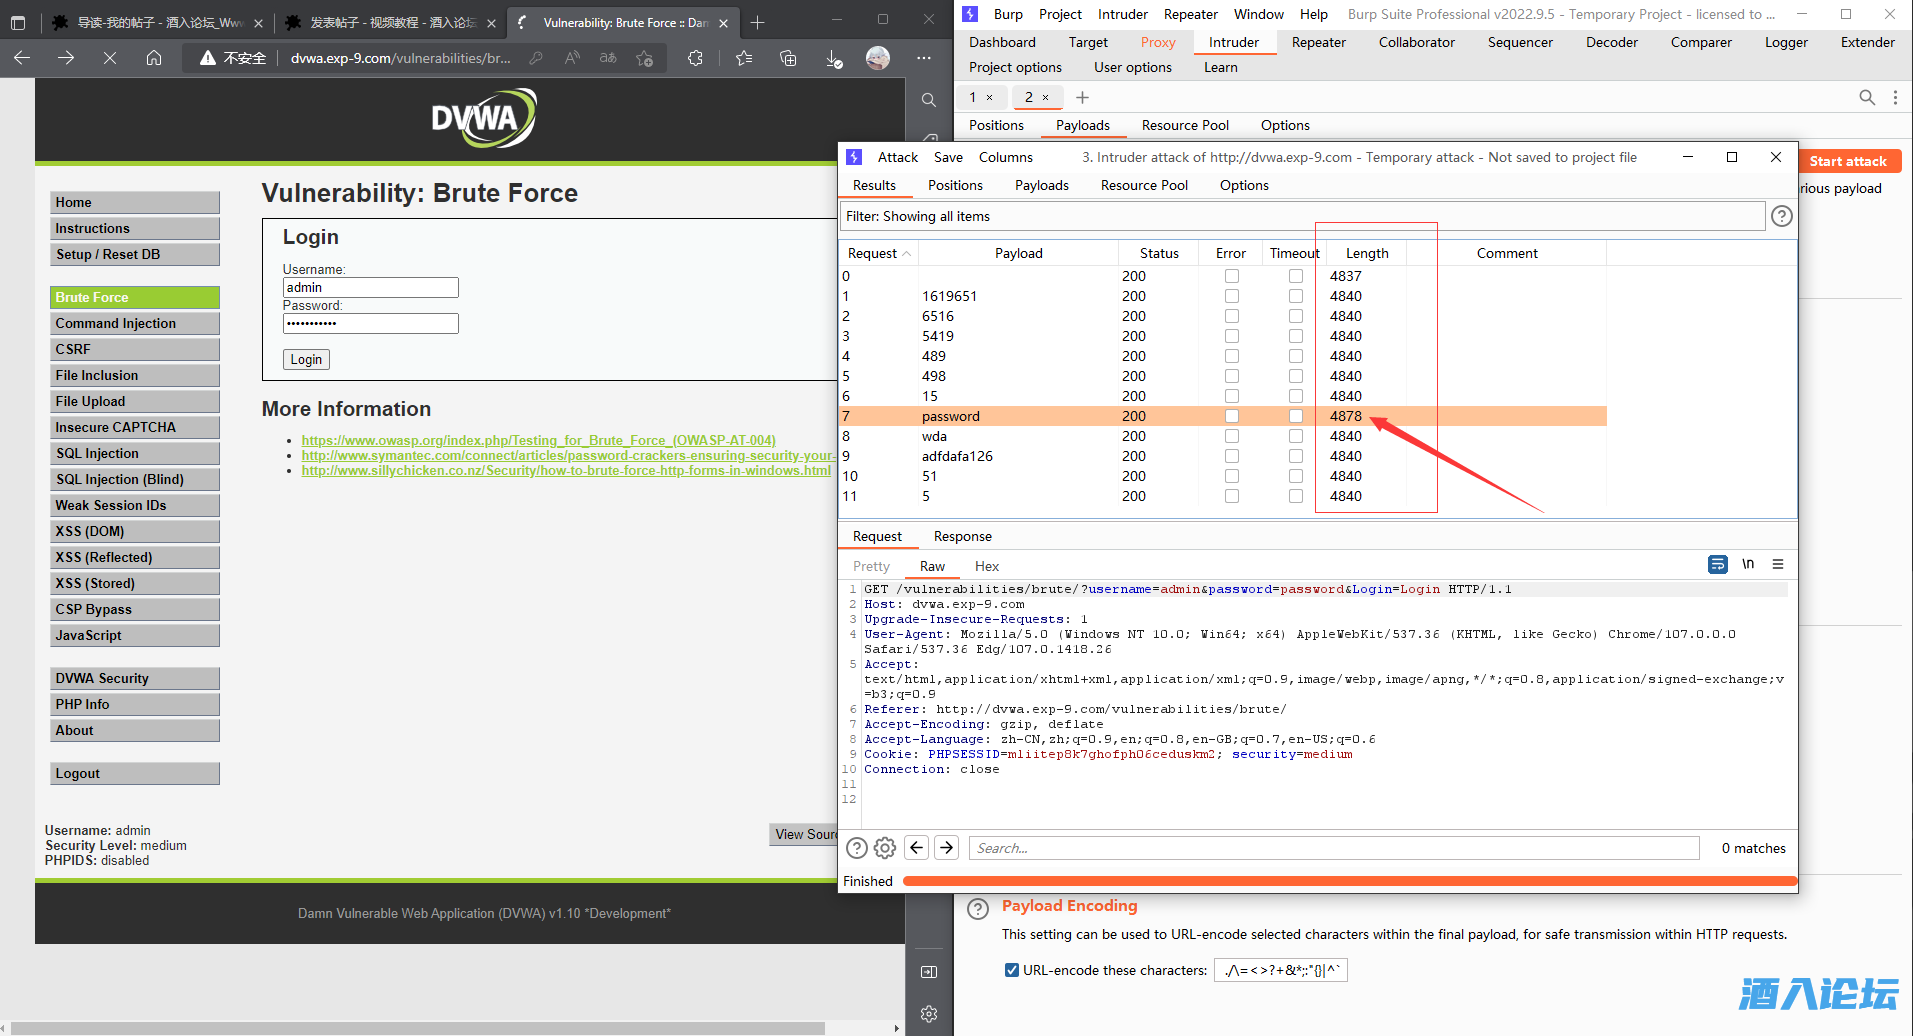Viewport: 1913px width, 1036px height.
Task: Switch to the Response tab
Action: [x=962, y=536]
